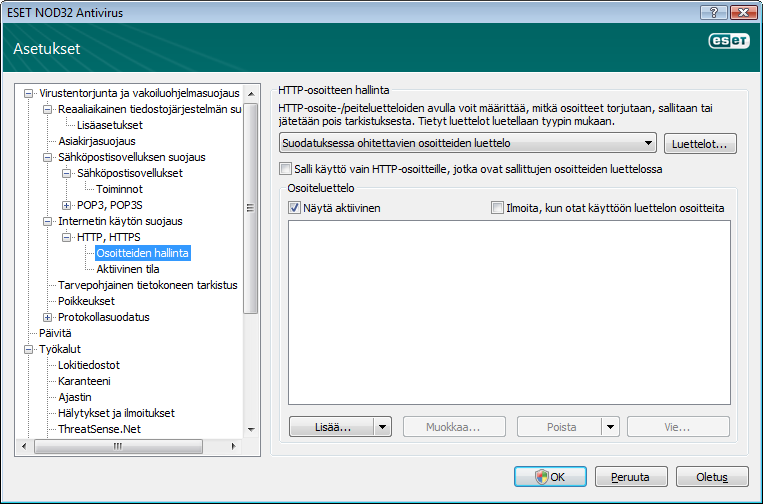Uncheck the Näytä aktiivinen checkbox

tap(294, 208)
